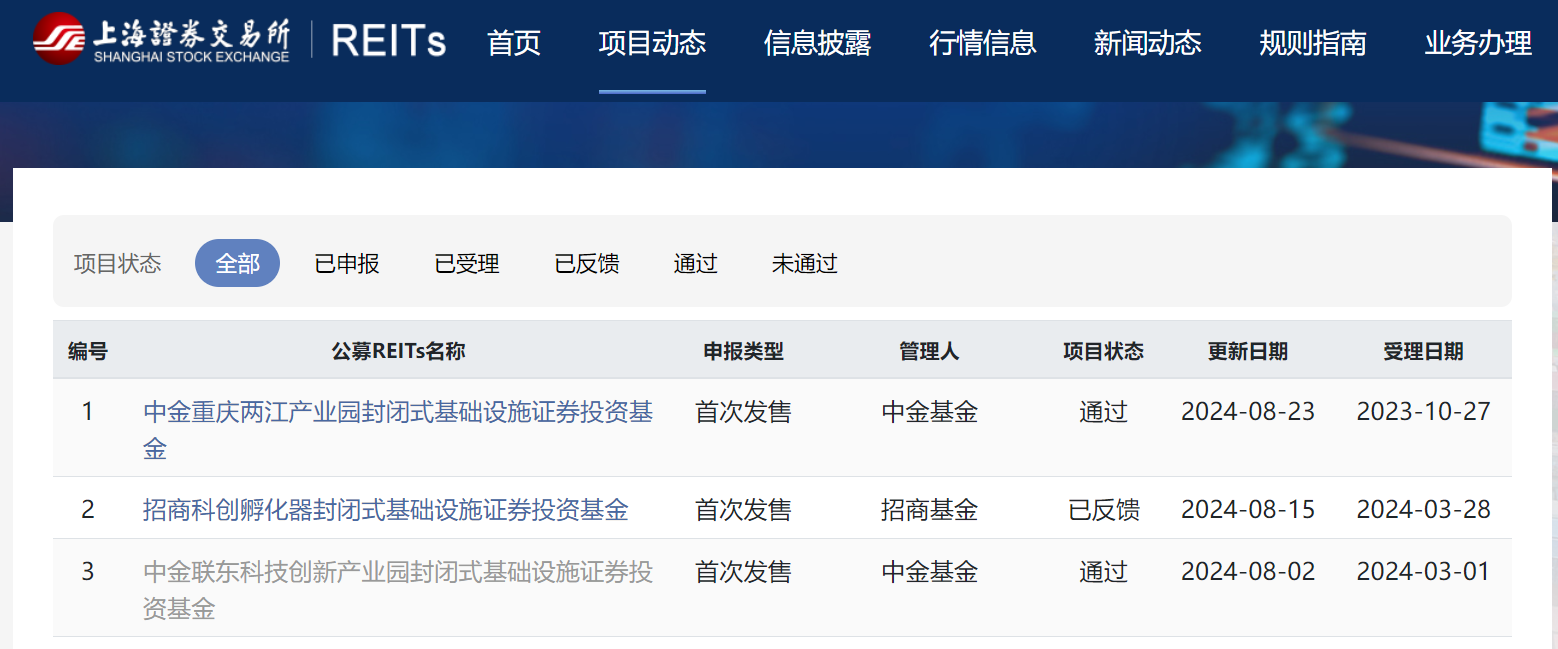Click update date 2024-08-23
This screenshot has height=649, width=1558.
click(x=1248, y=411)
